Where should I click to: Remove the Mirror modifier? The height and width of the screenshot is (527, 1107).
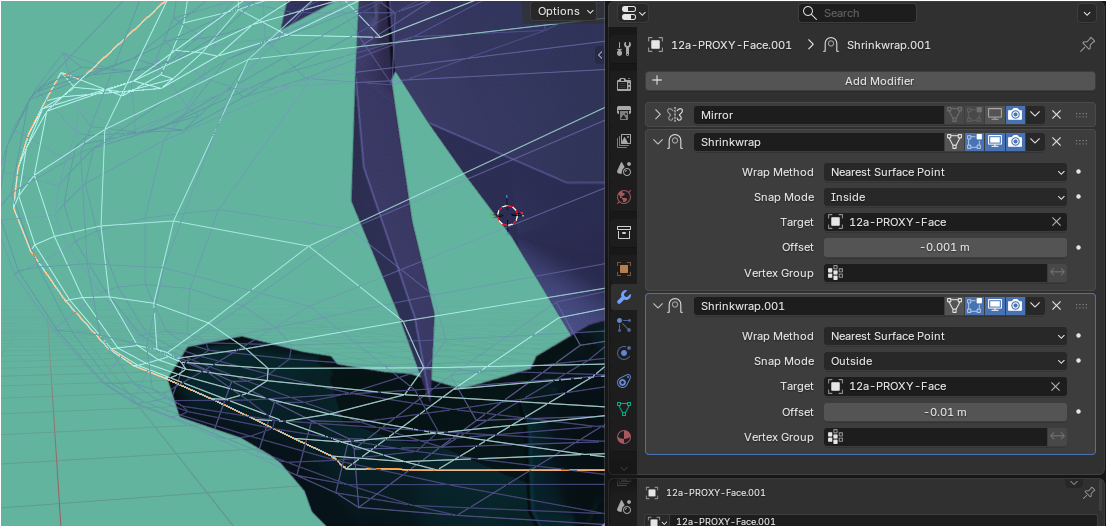point(1056,114)
